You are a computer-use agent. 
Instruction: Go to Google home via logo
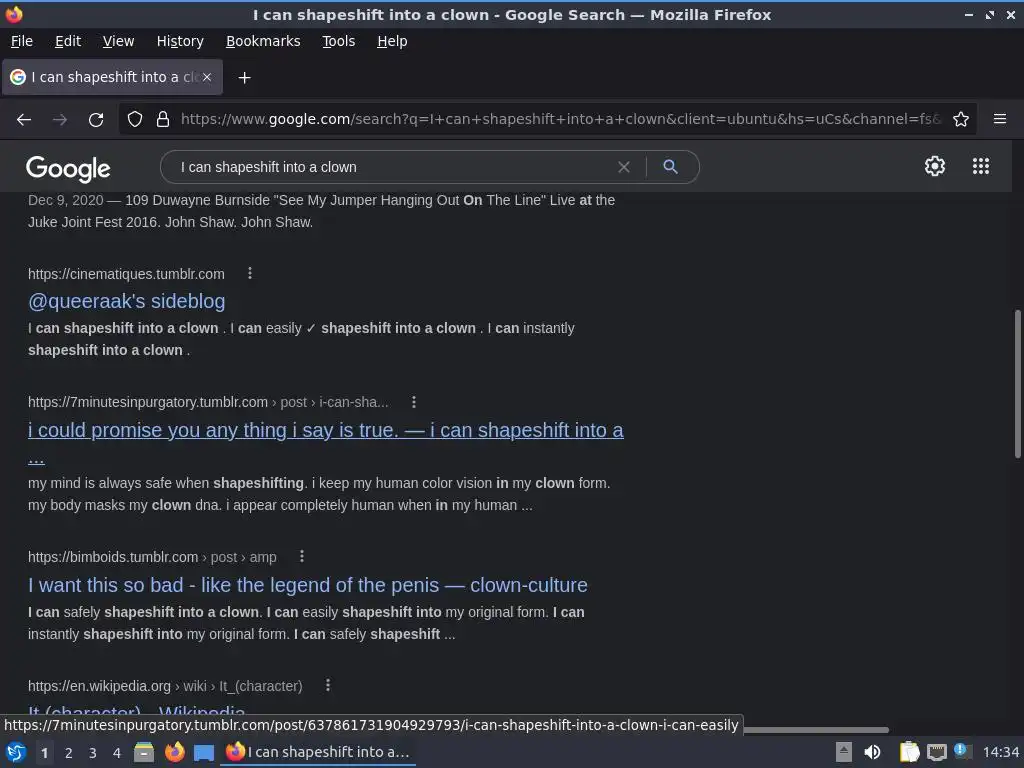(68, 168)
